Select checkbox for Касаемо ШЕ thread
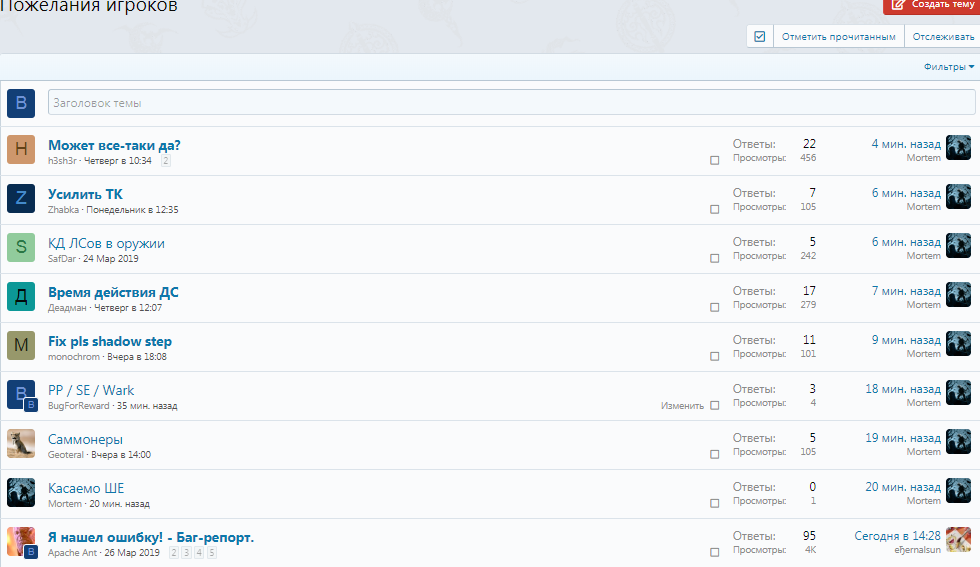Screen dimensions: 980x567 (x=714, y=503)
